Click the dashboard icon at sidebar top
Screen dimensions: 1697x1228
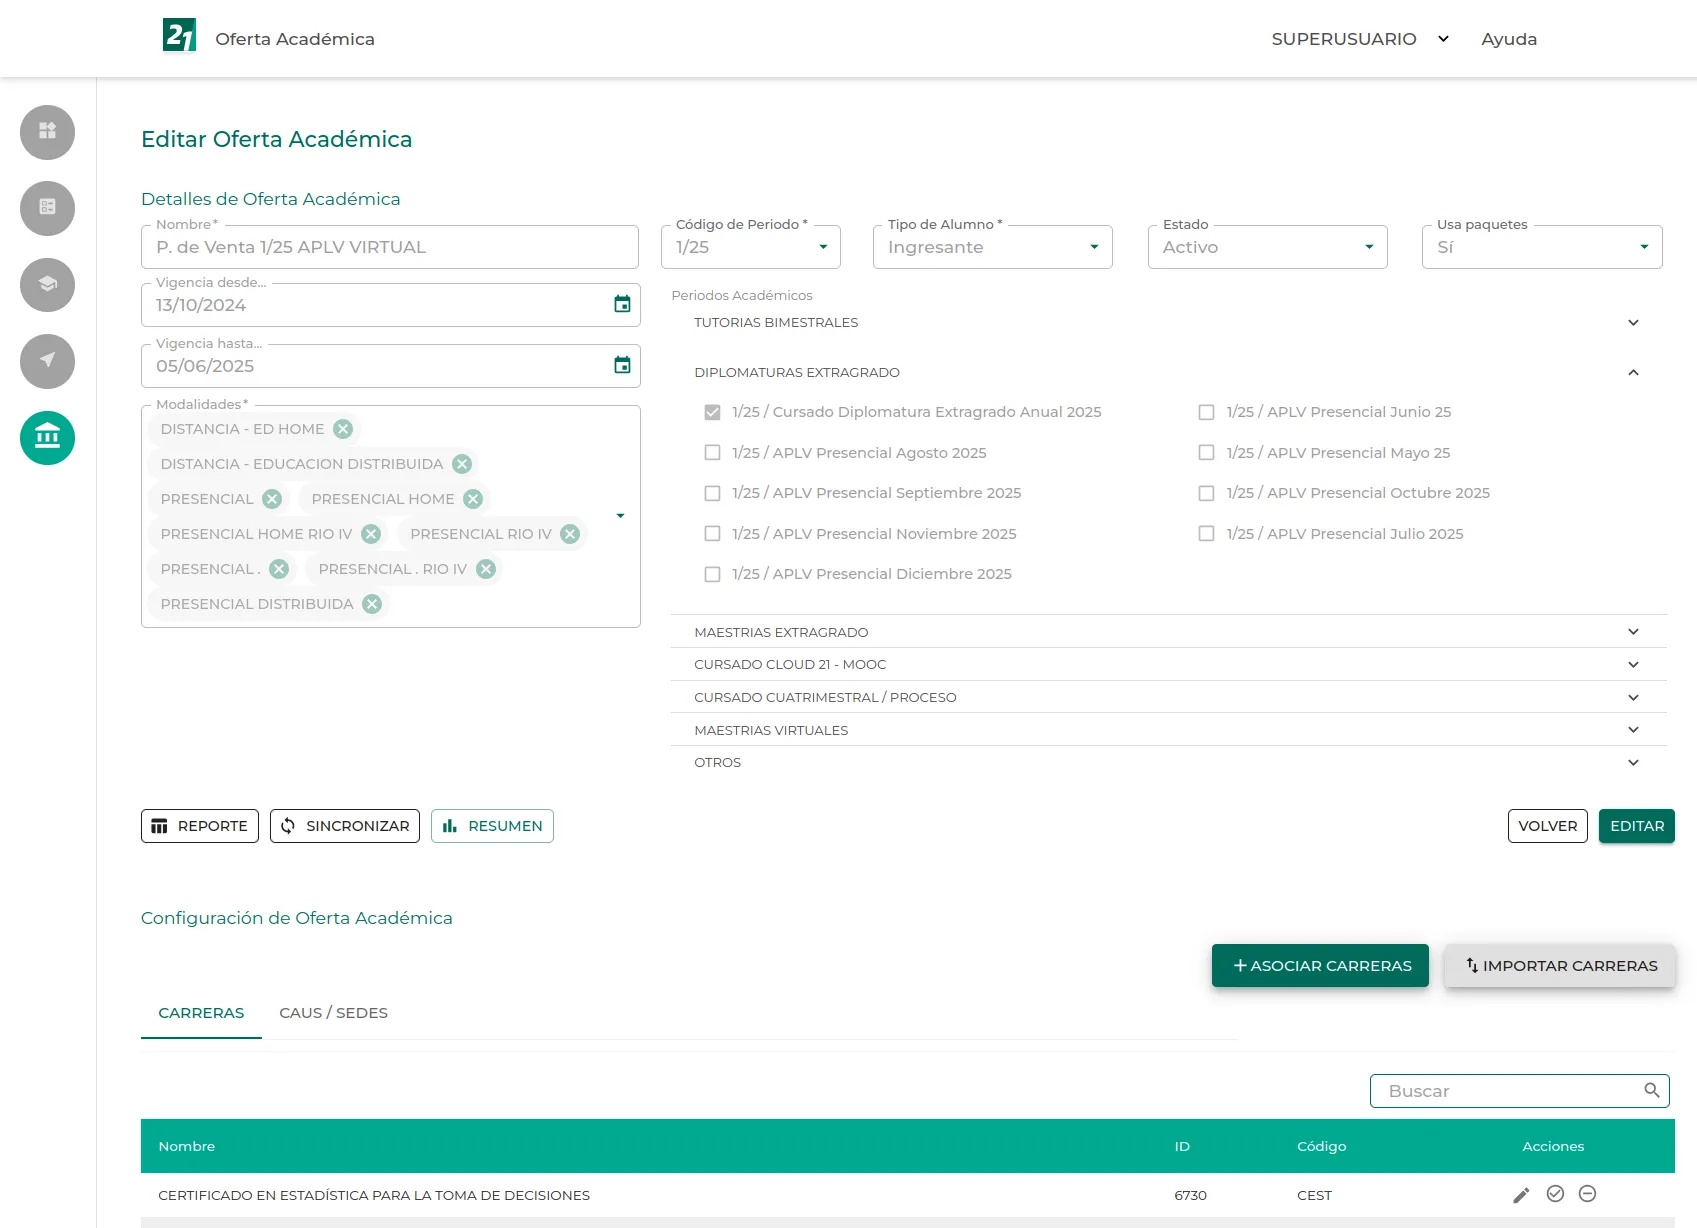(46, 132)
